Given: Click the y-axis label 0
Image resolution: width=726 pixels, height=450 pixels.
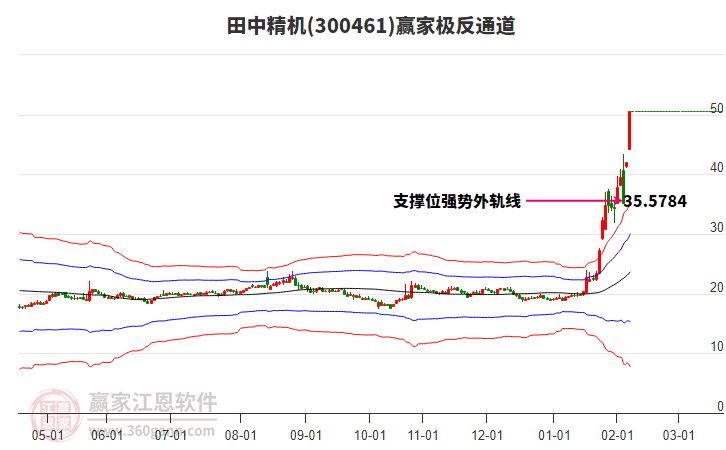Looking at the screenshot, I should tap(720, 406).
